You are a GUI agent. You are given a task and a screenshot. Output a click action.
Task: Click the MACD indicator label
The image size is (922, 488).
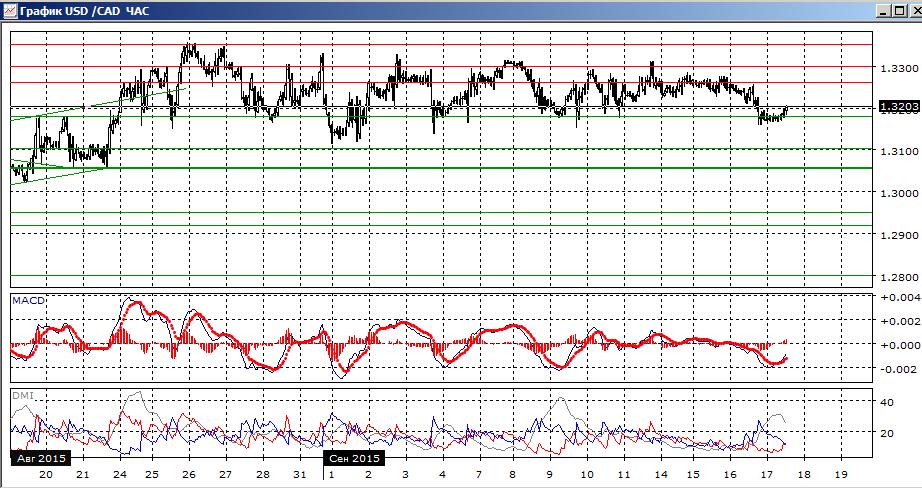tap(28, 300)
